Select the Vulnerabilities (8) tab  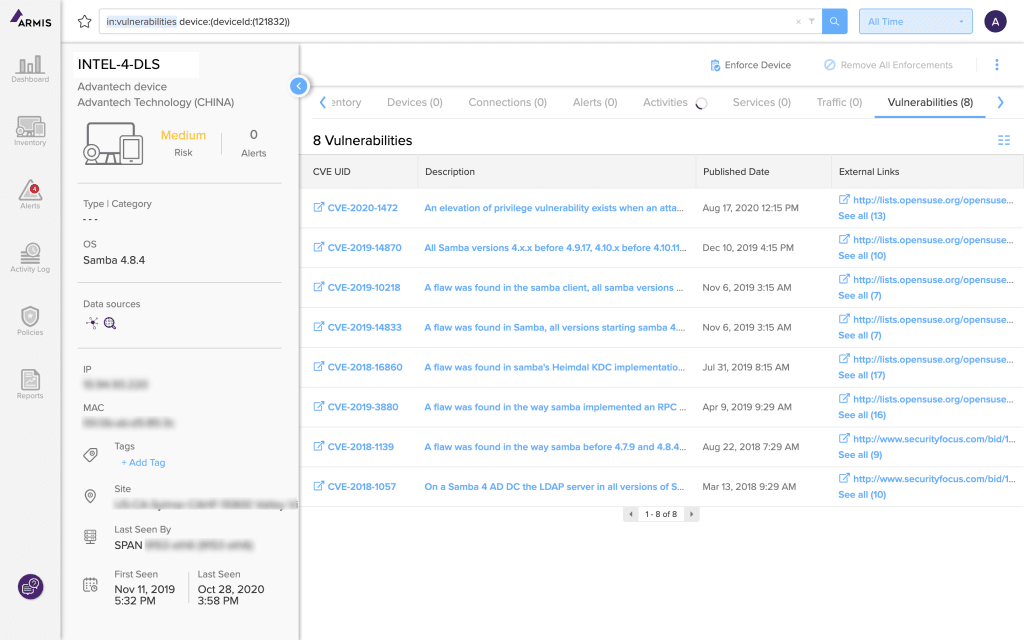[930, 103]
